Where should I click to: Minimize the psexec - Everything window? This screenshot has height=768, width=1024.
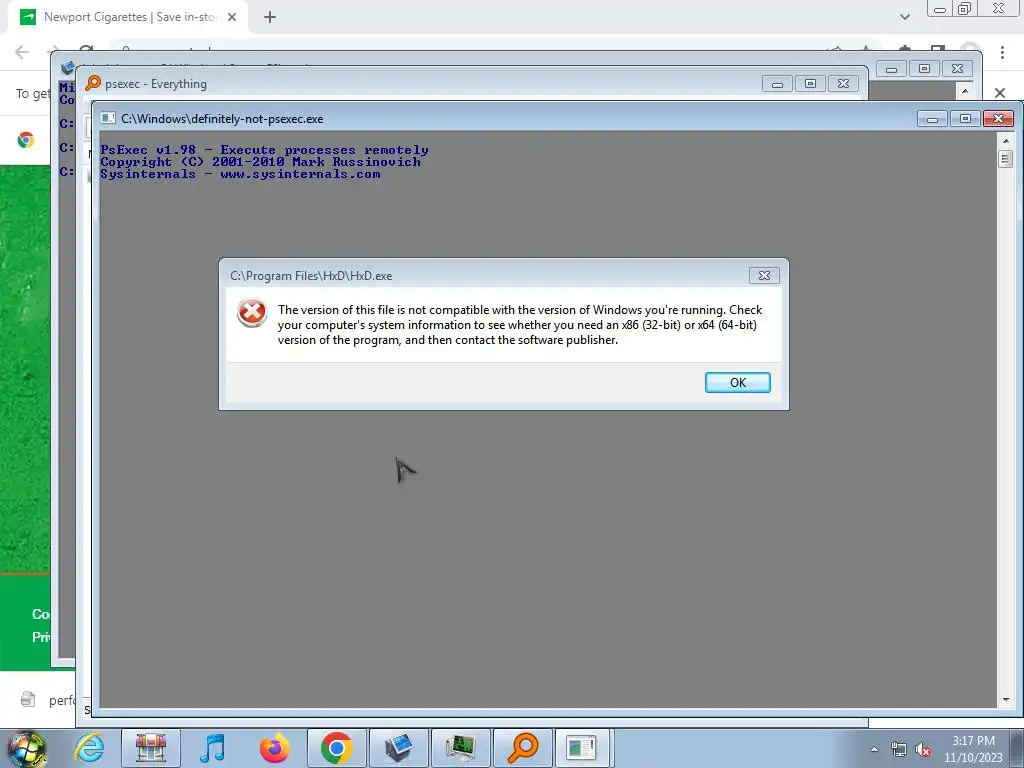coord(777,84)
